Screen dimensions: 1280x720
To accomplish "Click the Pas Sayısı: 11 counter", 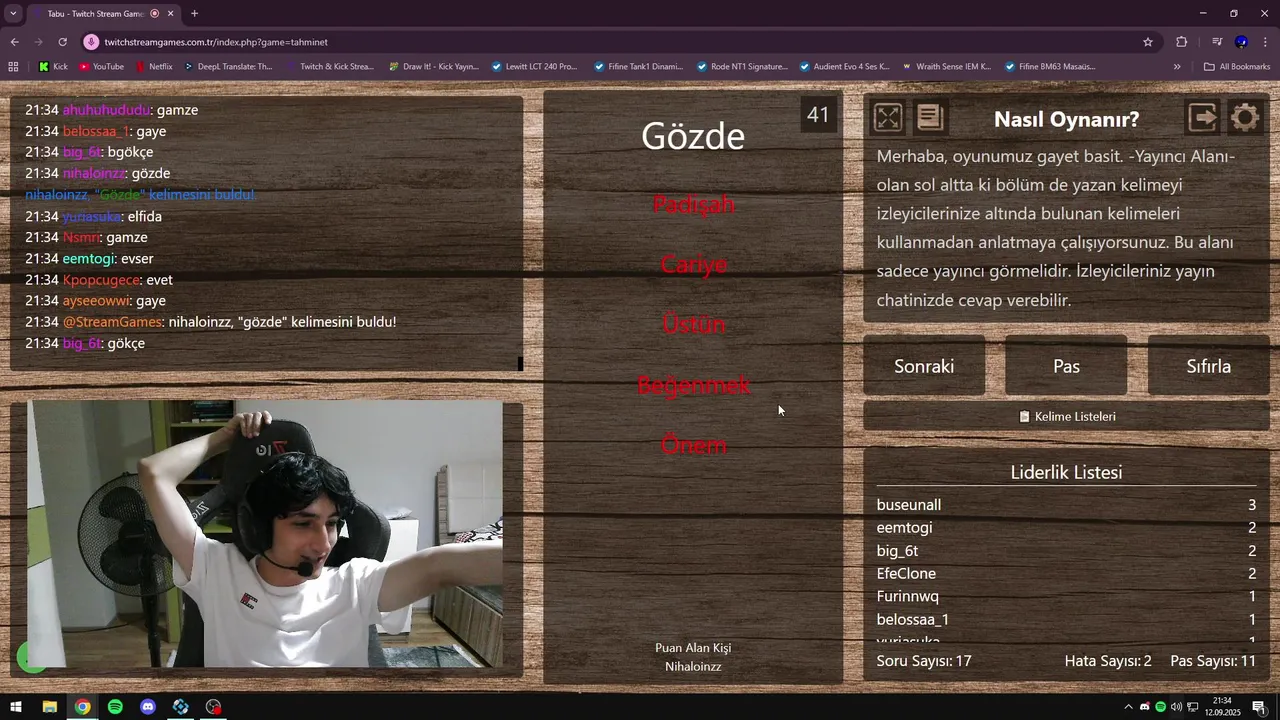I will 1213,661.
